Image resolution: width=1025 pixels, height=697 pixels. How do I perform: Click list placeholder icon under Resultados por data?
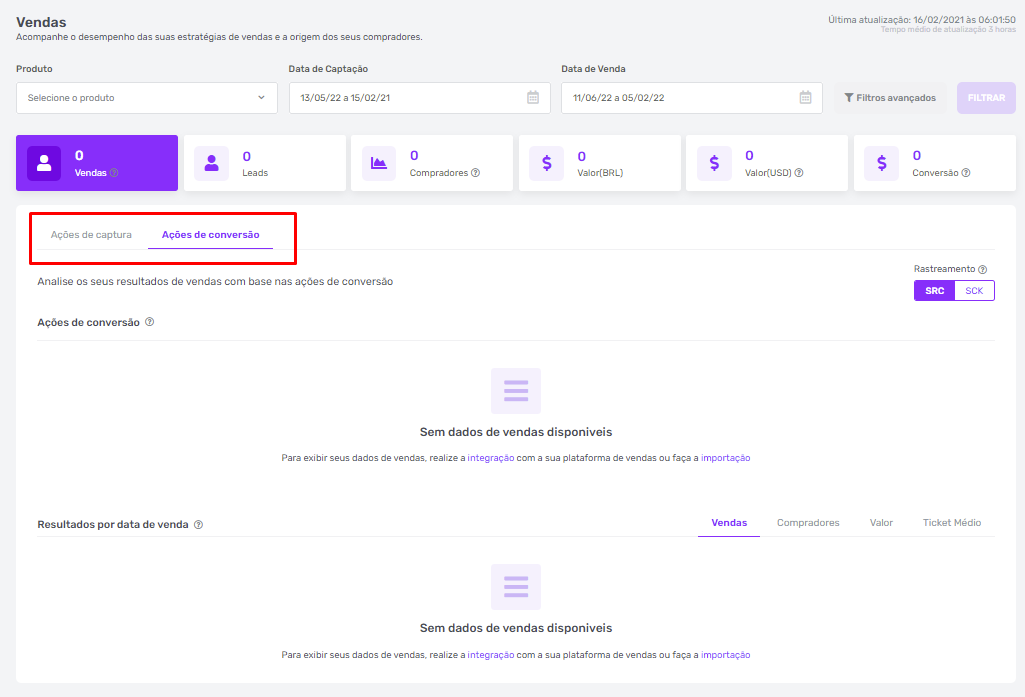[x=516, y=587]
